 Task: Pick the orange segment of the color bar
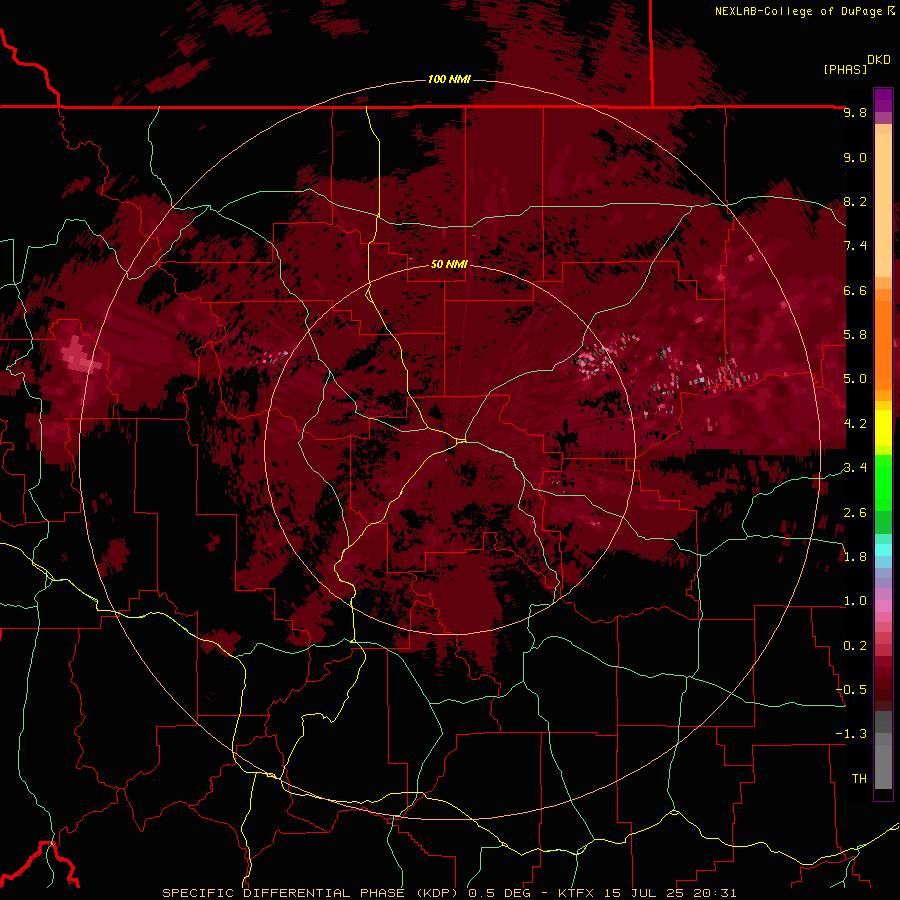[x=883, y=344]
